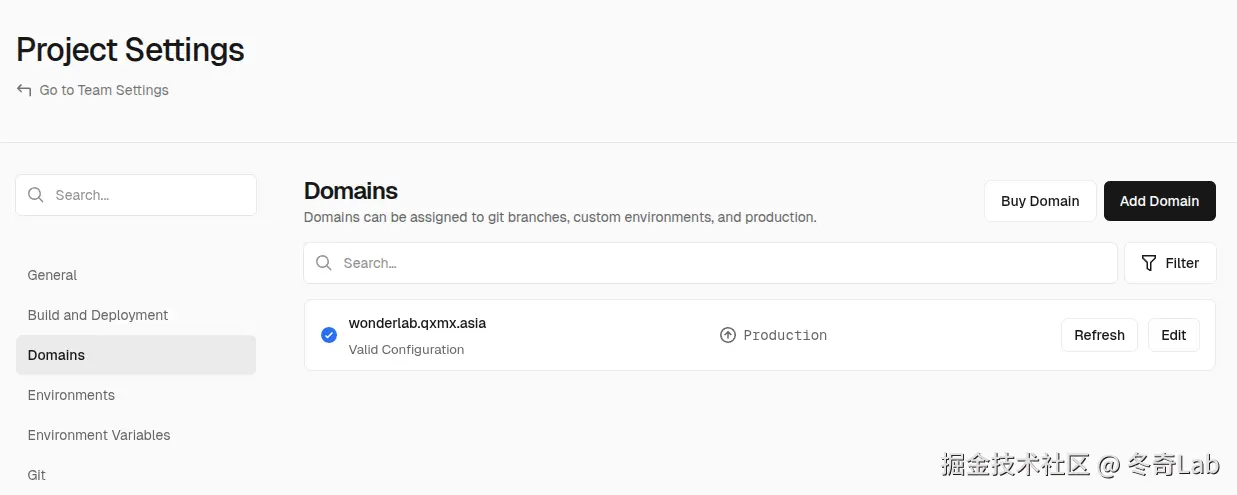1237x495 pixels.
Task: Select the Domains sidebar item
Action: coord(57,355)
